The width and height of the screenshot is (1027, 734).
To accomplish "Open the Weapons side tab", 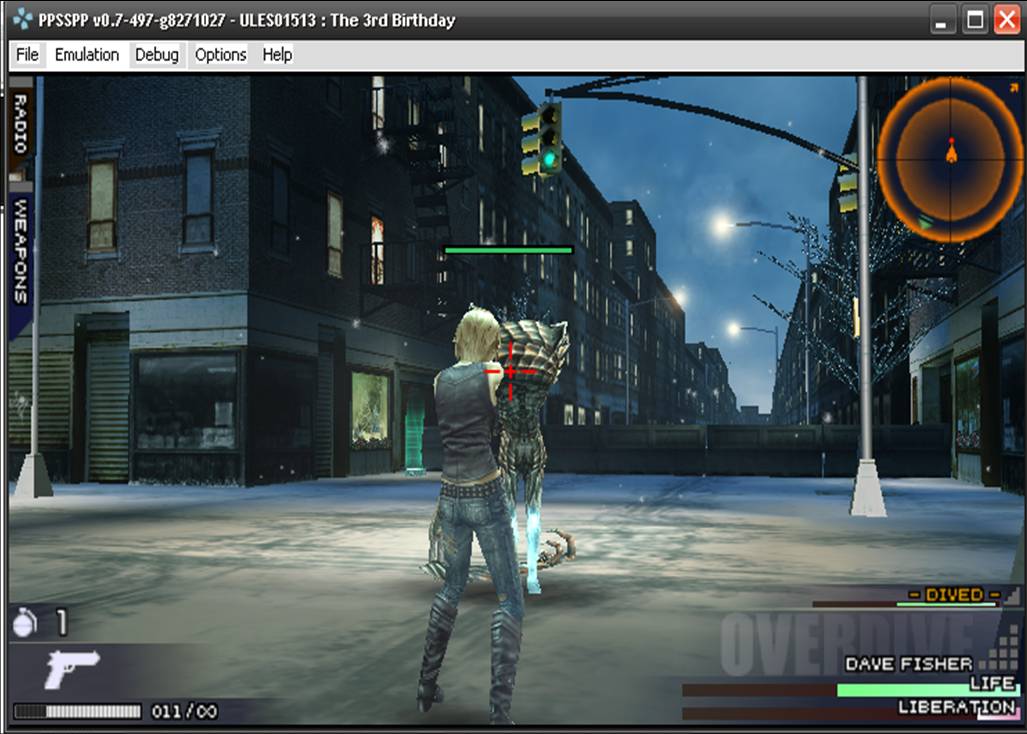I will click(x=20, y=250).
